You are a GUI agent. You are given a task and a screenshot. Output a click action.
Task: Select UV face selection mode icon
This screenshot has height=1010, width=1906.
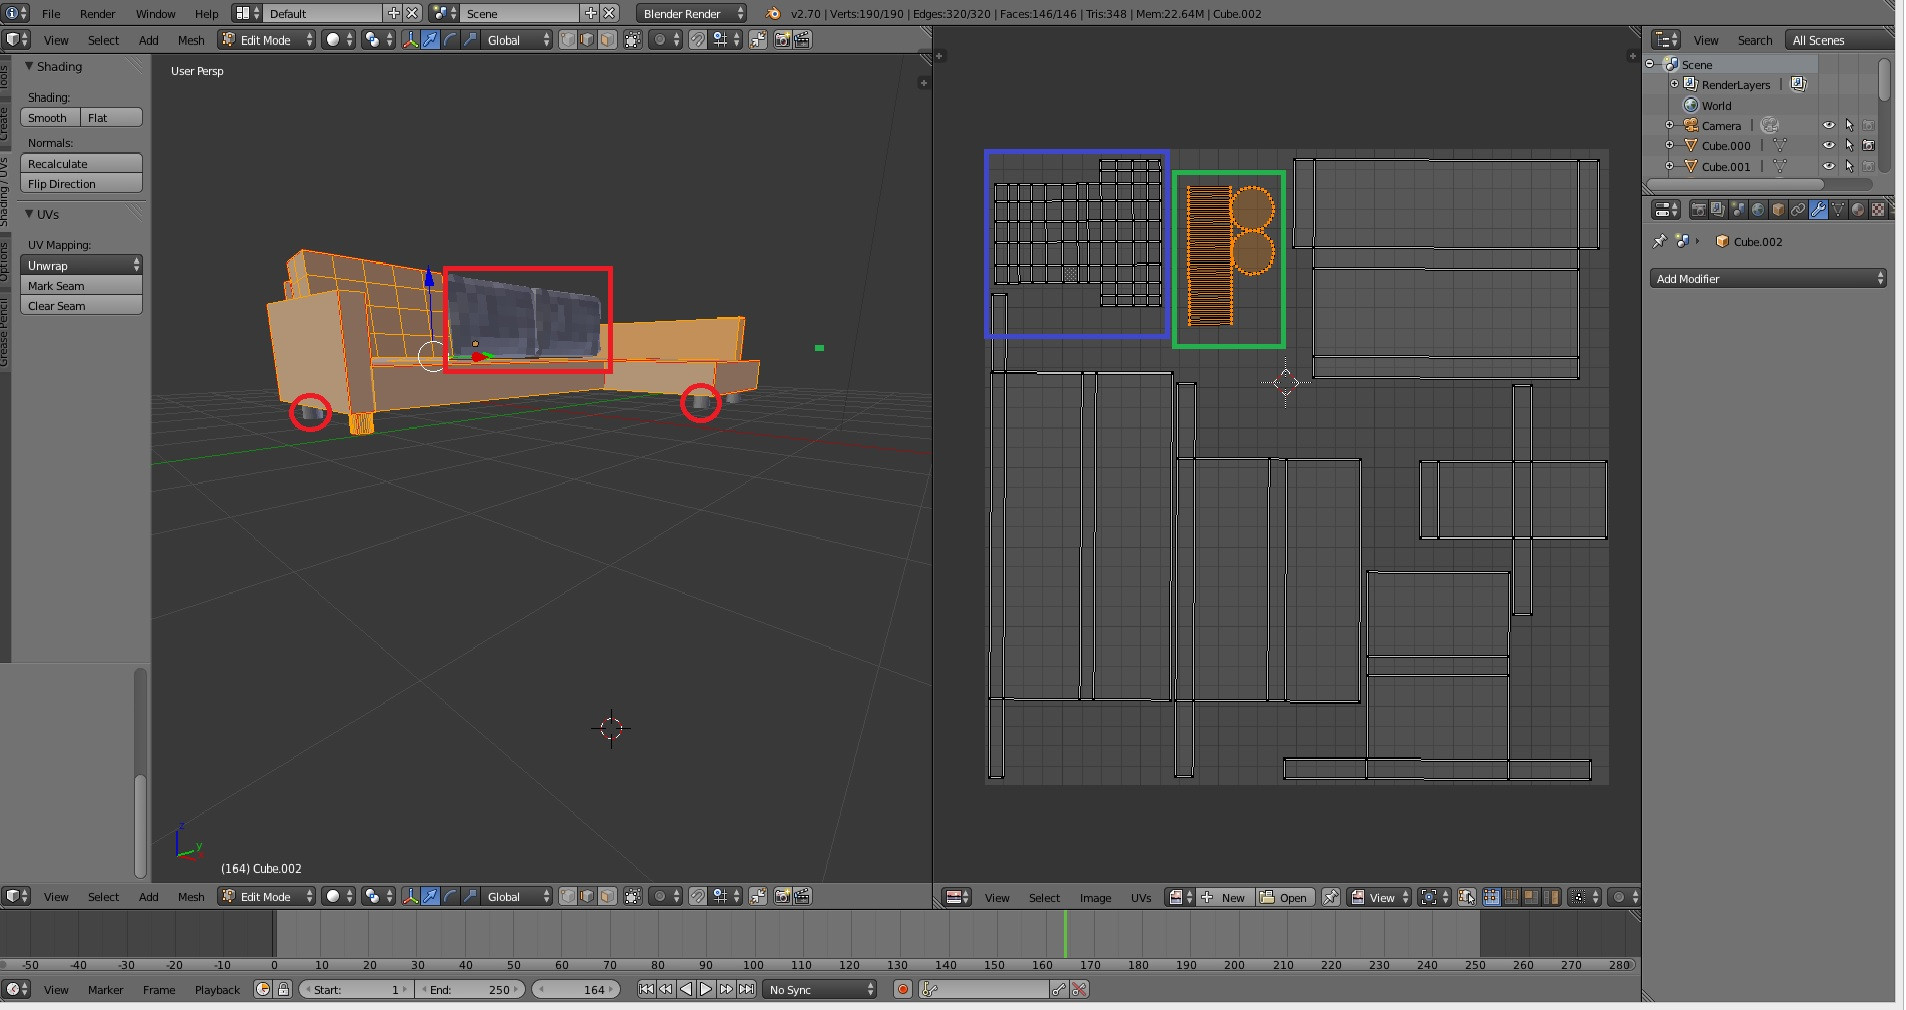coord(1530,897)
